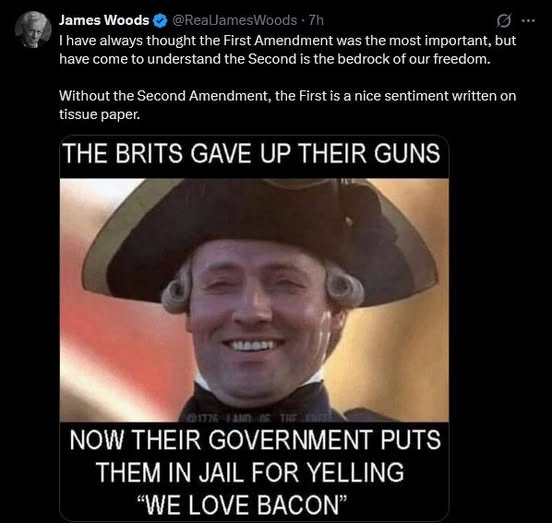Viewport: 552px width, 523px height.
Task: Click the tweet line starting "I have always thought"
Action: [287, 40]
